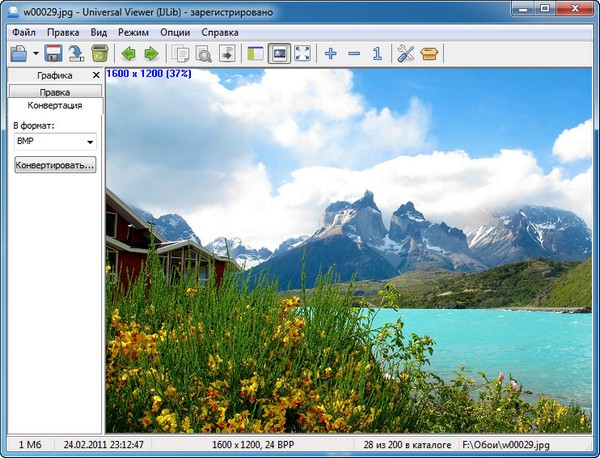Select the Конвертация tab
This screenshot has height=458, width=600.
[x=55, y=105]
